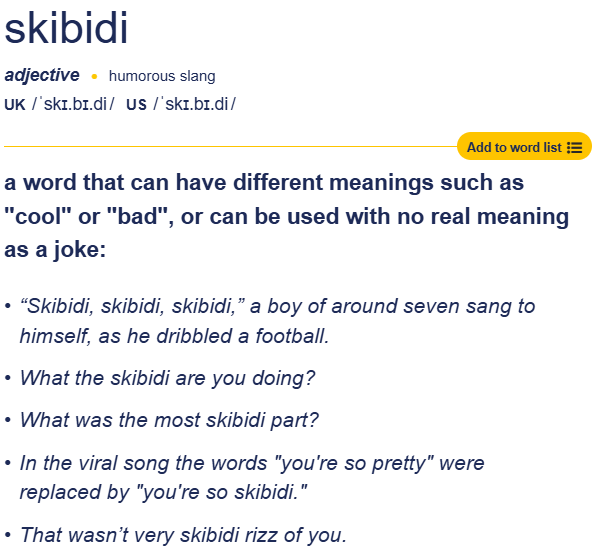The width and height of the screenshot is (612, 560).
Task: Click the "adjective" part-of-speech label
Action: pyautogui.click(x=42, y=75)
